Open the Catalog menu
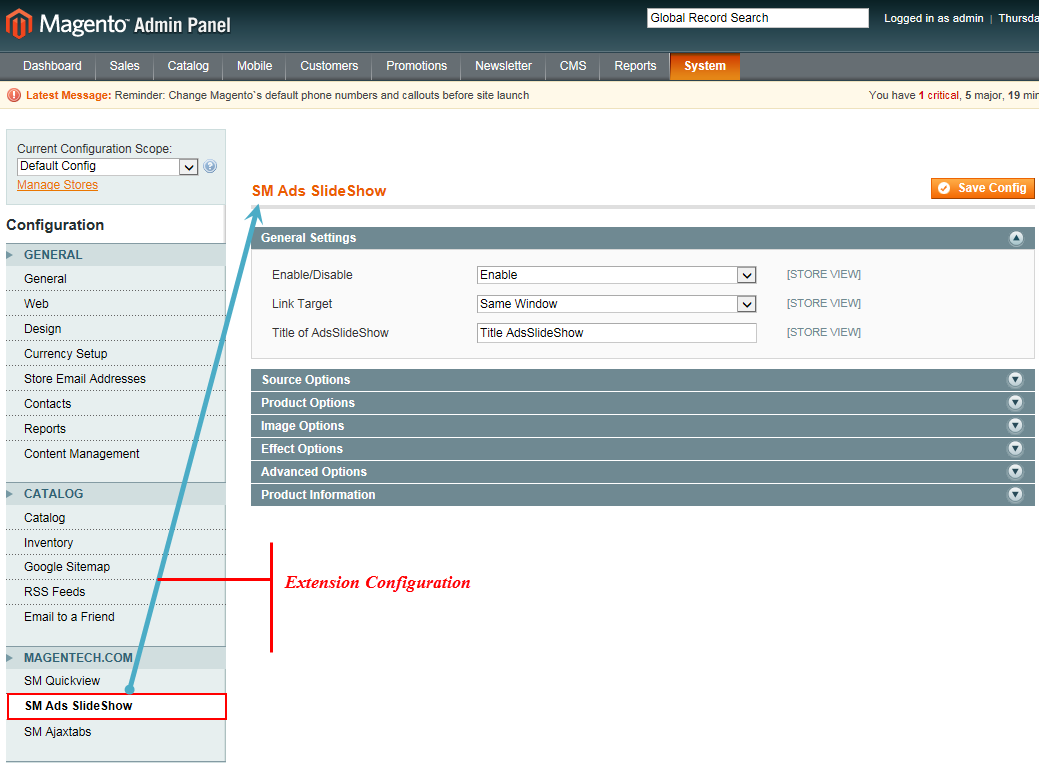1039x763 pixels. 188,66
